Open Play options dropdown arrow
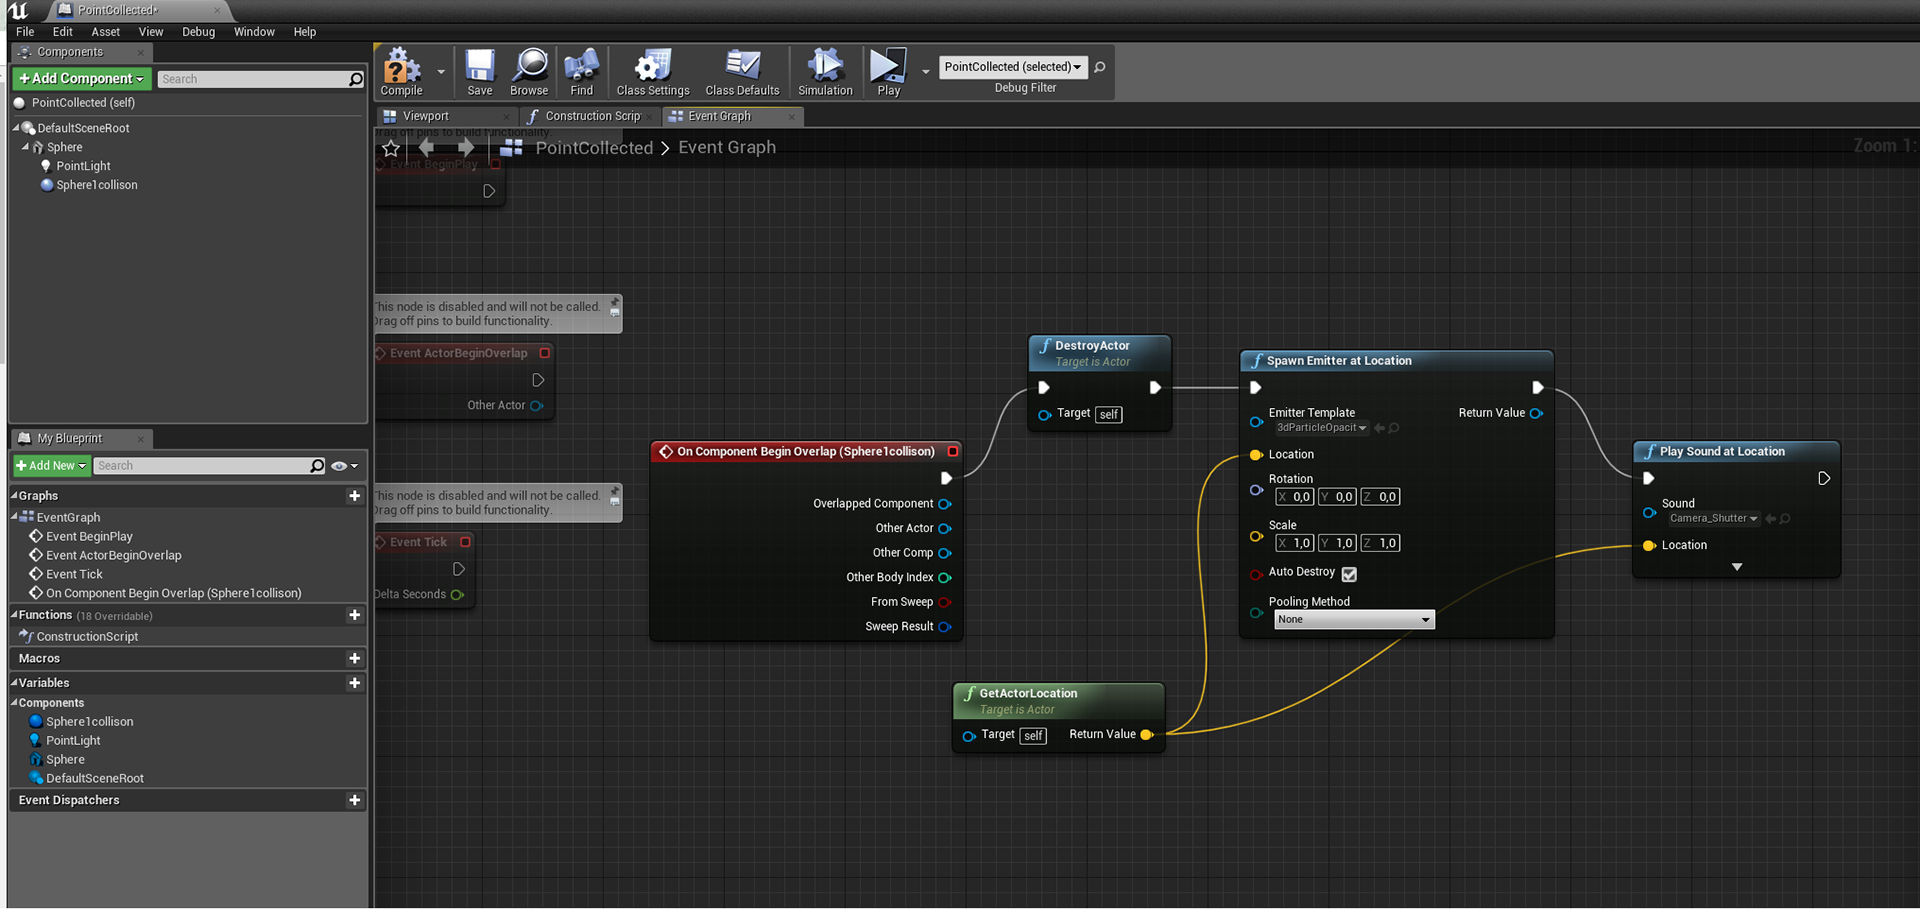The height and width of the screenshot is (911, 1920). tap(925, 72)
